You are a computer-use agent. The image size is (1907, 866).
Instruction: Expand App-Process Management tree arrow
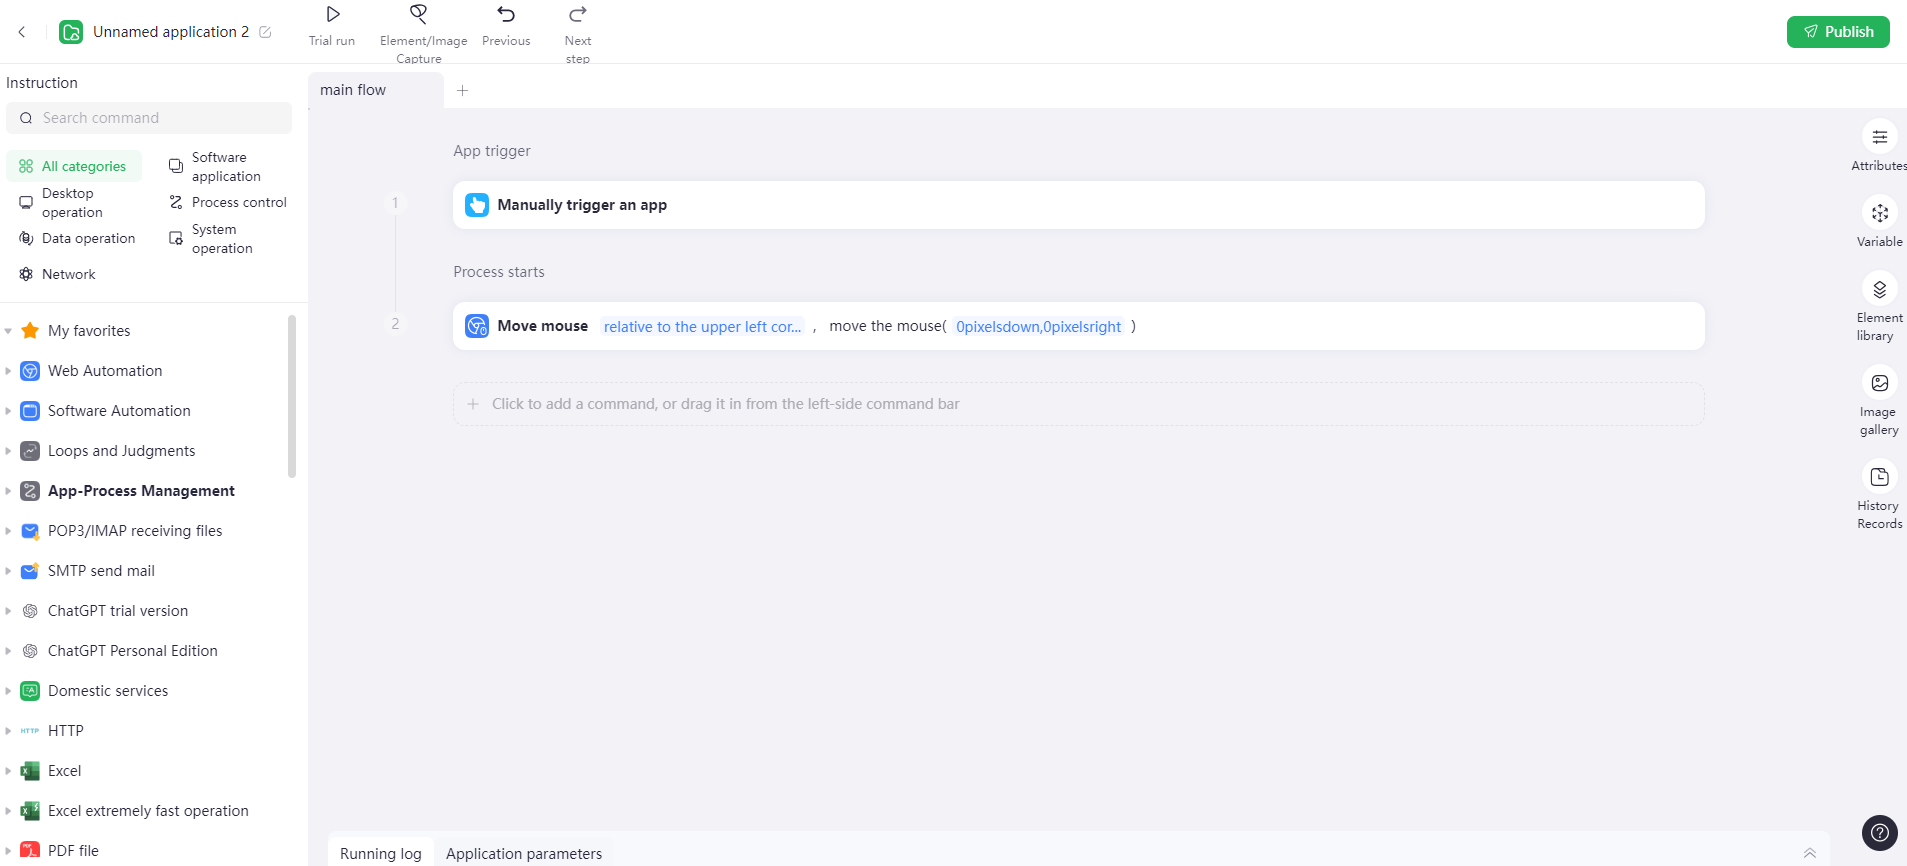click(8, 491)
